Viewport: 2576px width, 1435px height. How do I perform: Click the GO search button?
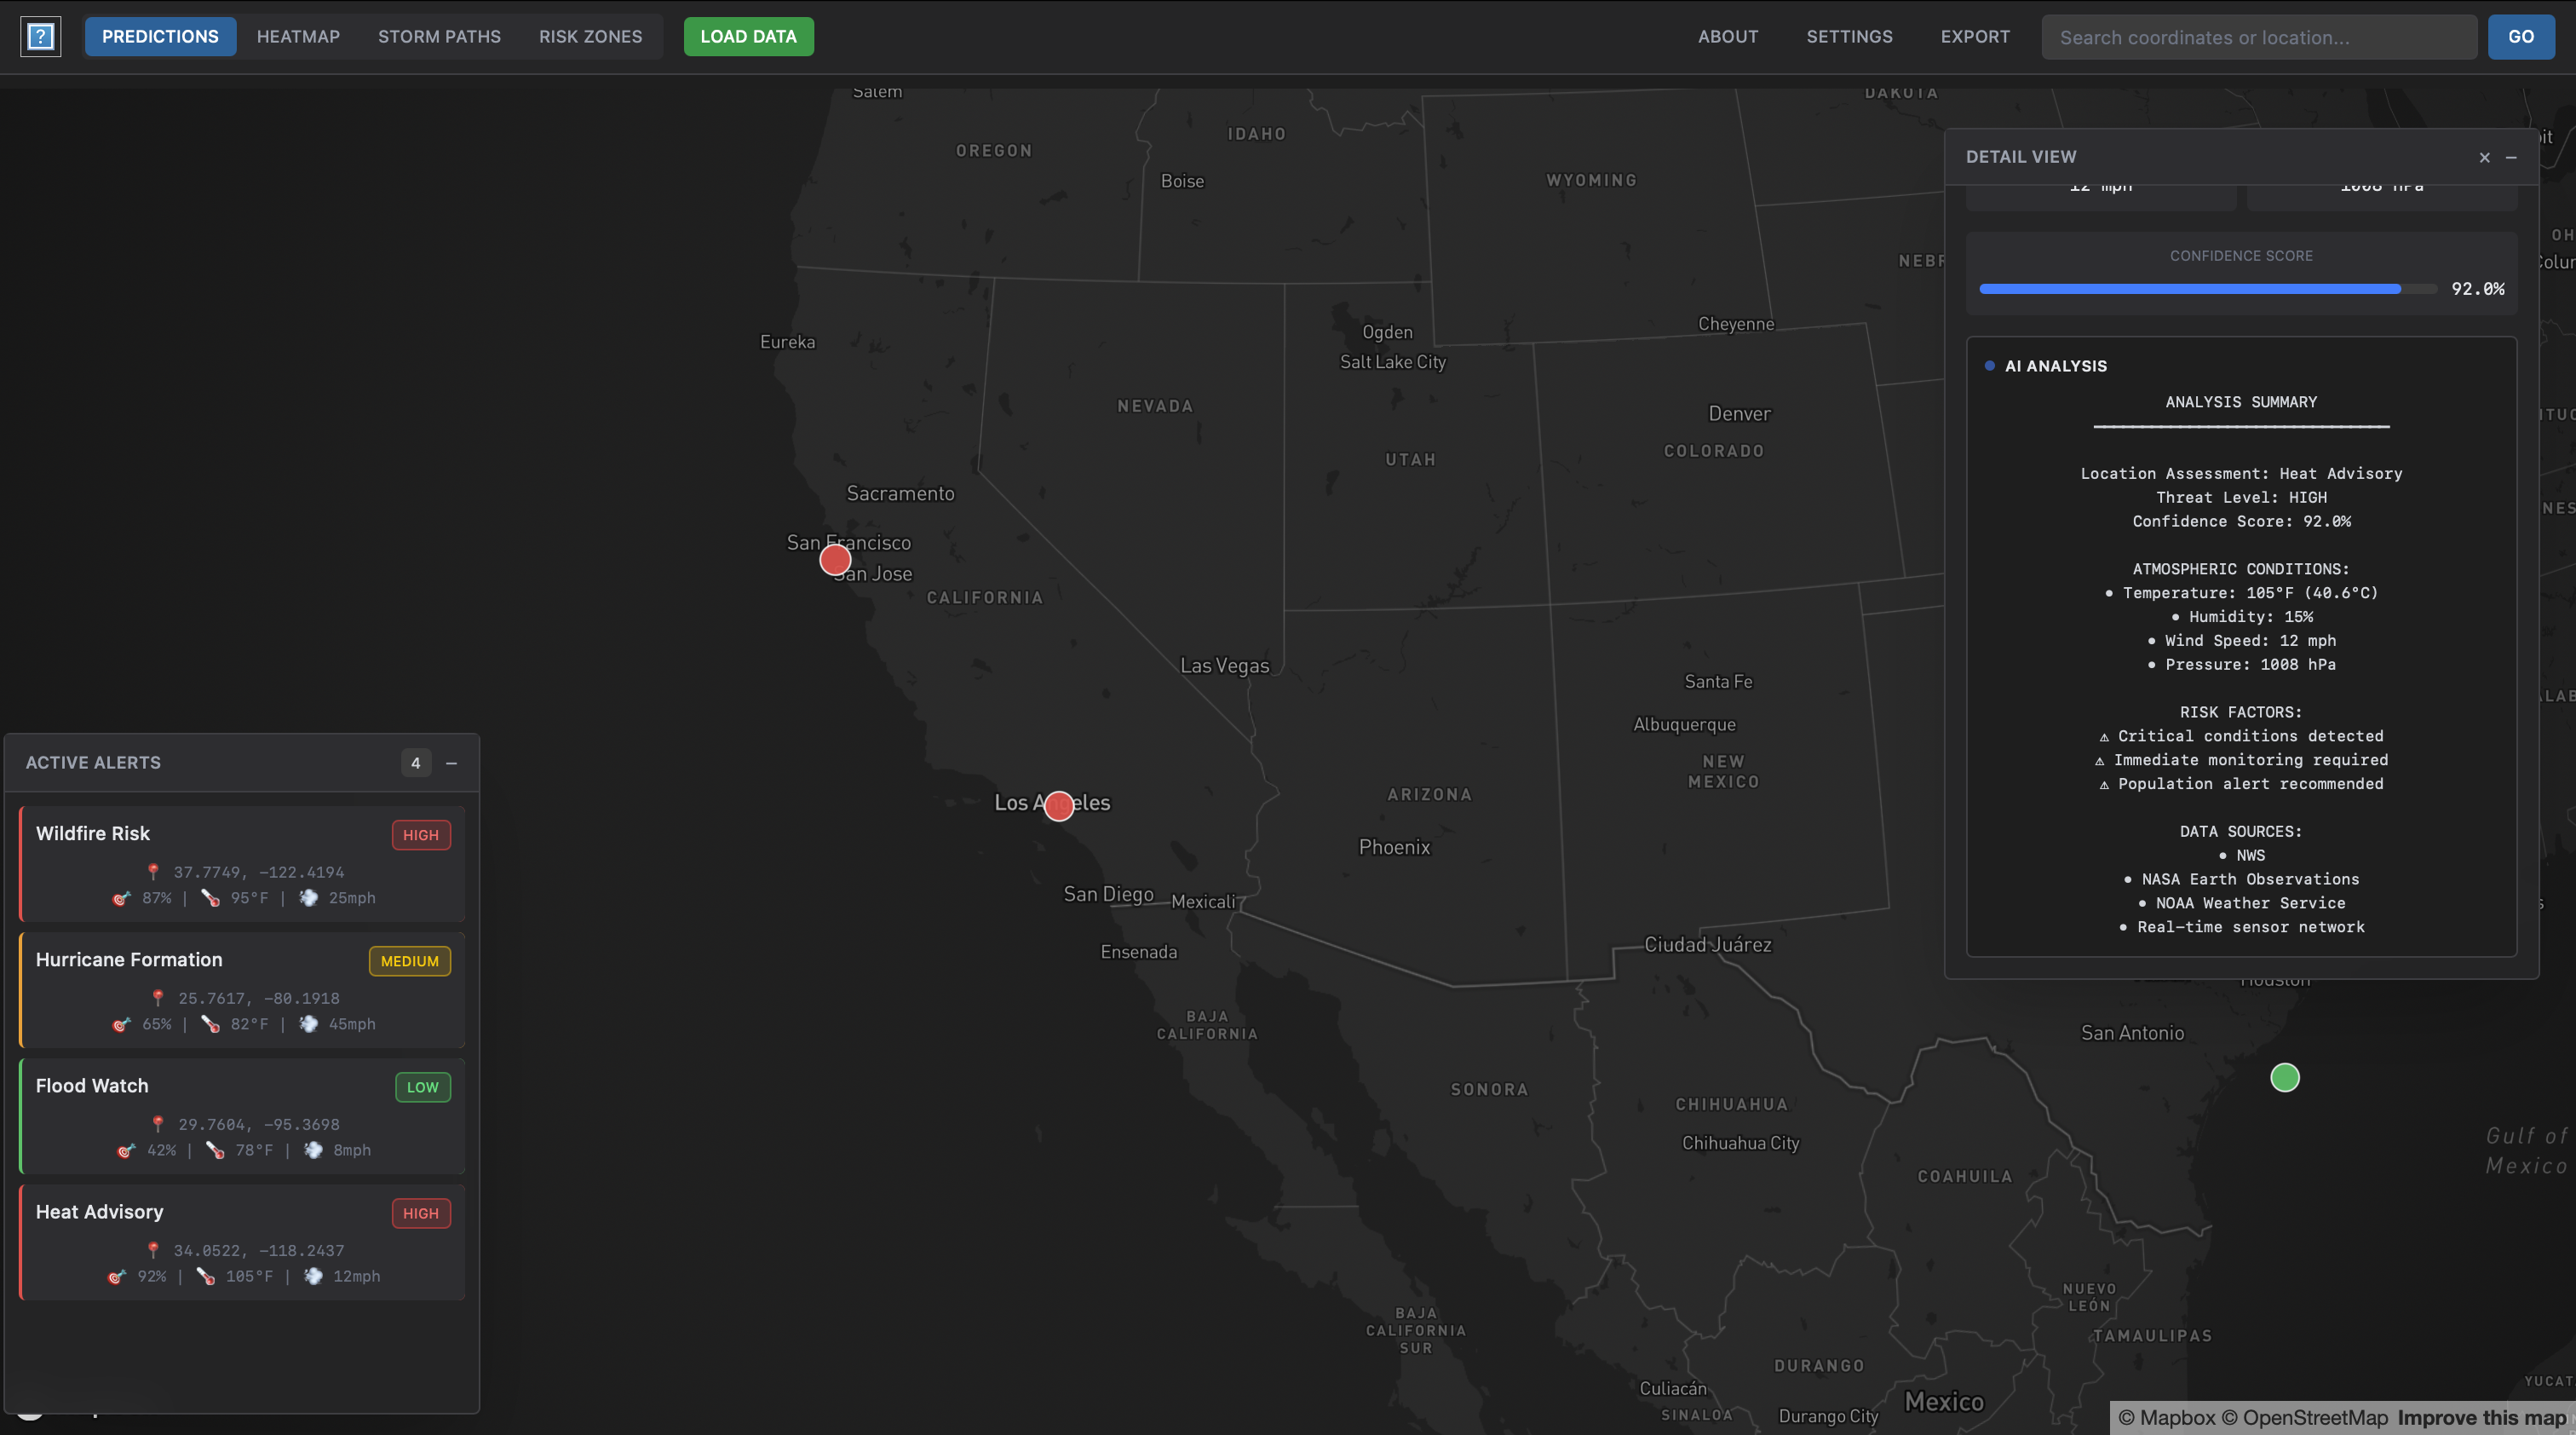point(2520,37)
